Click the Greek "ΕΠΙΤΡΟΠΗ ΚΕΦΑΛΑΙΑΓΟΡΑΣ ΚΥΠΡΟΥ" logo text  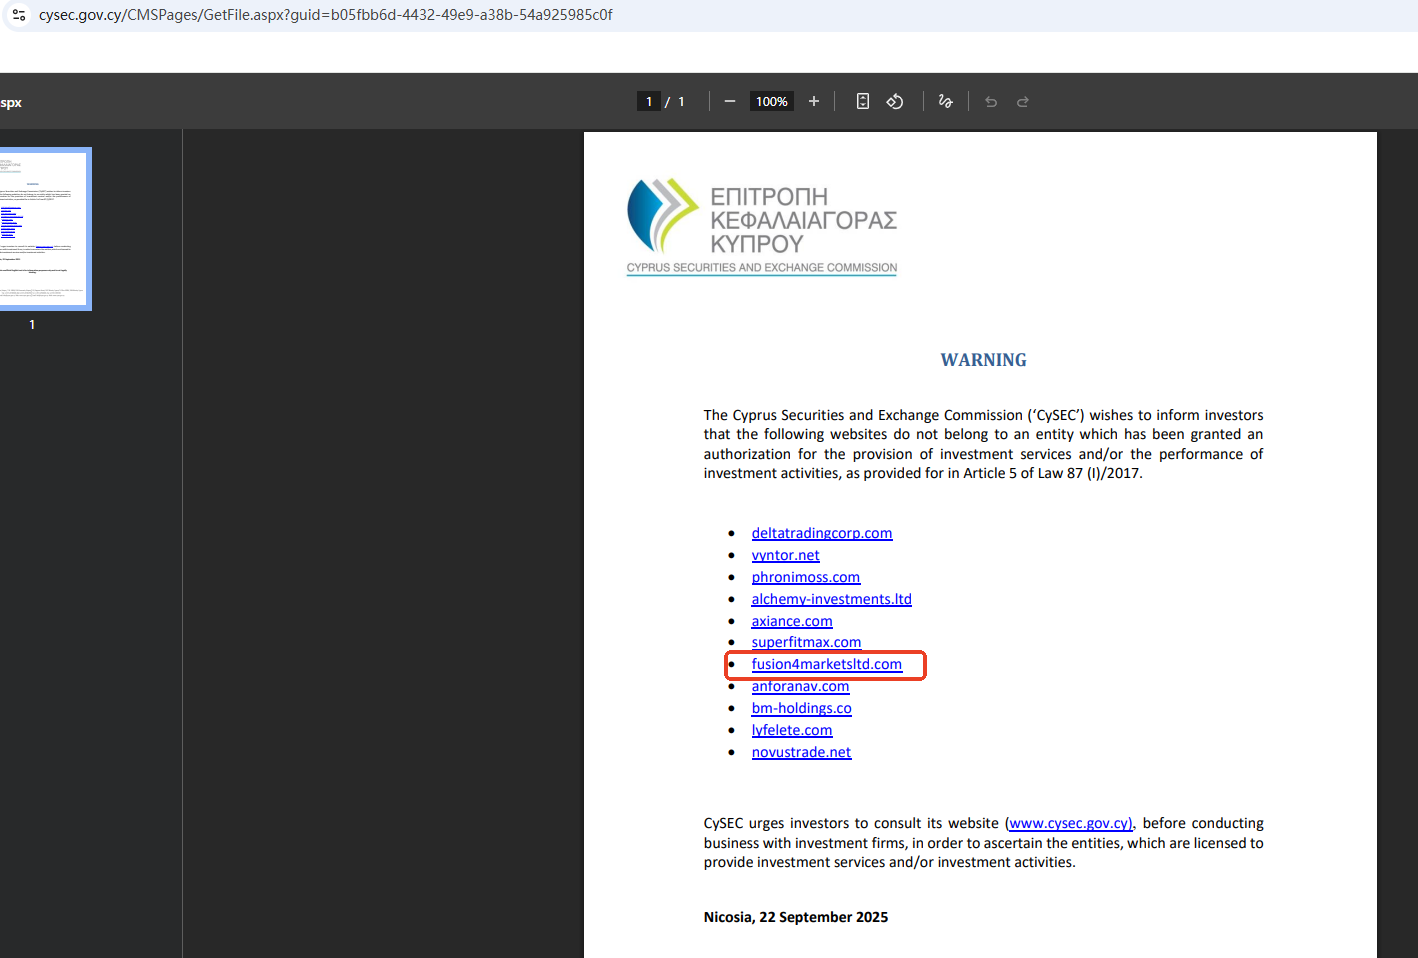804,220
